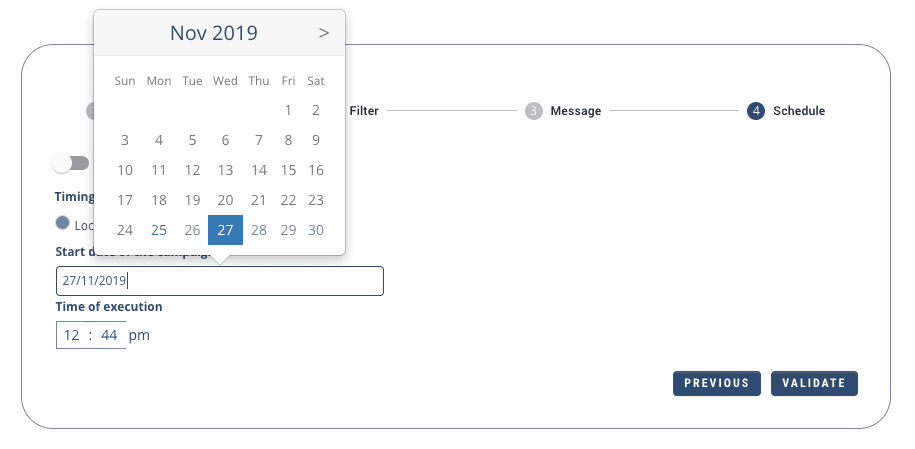Select November 27 in calendar
Image resolution: width=915 pixels, height=449 pixels.
pos(225,230)
